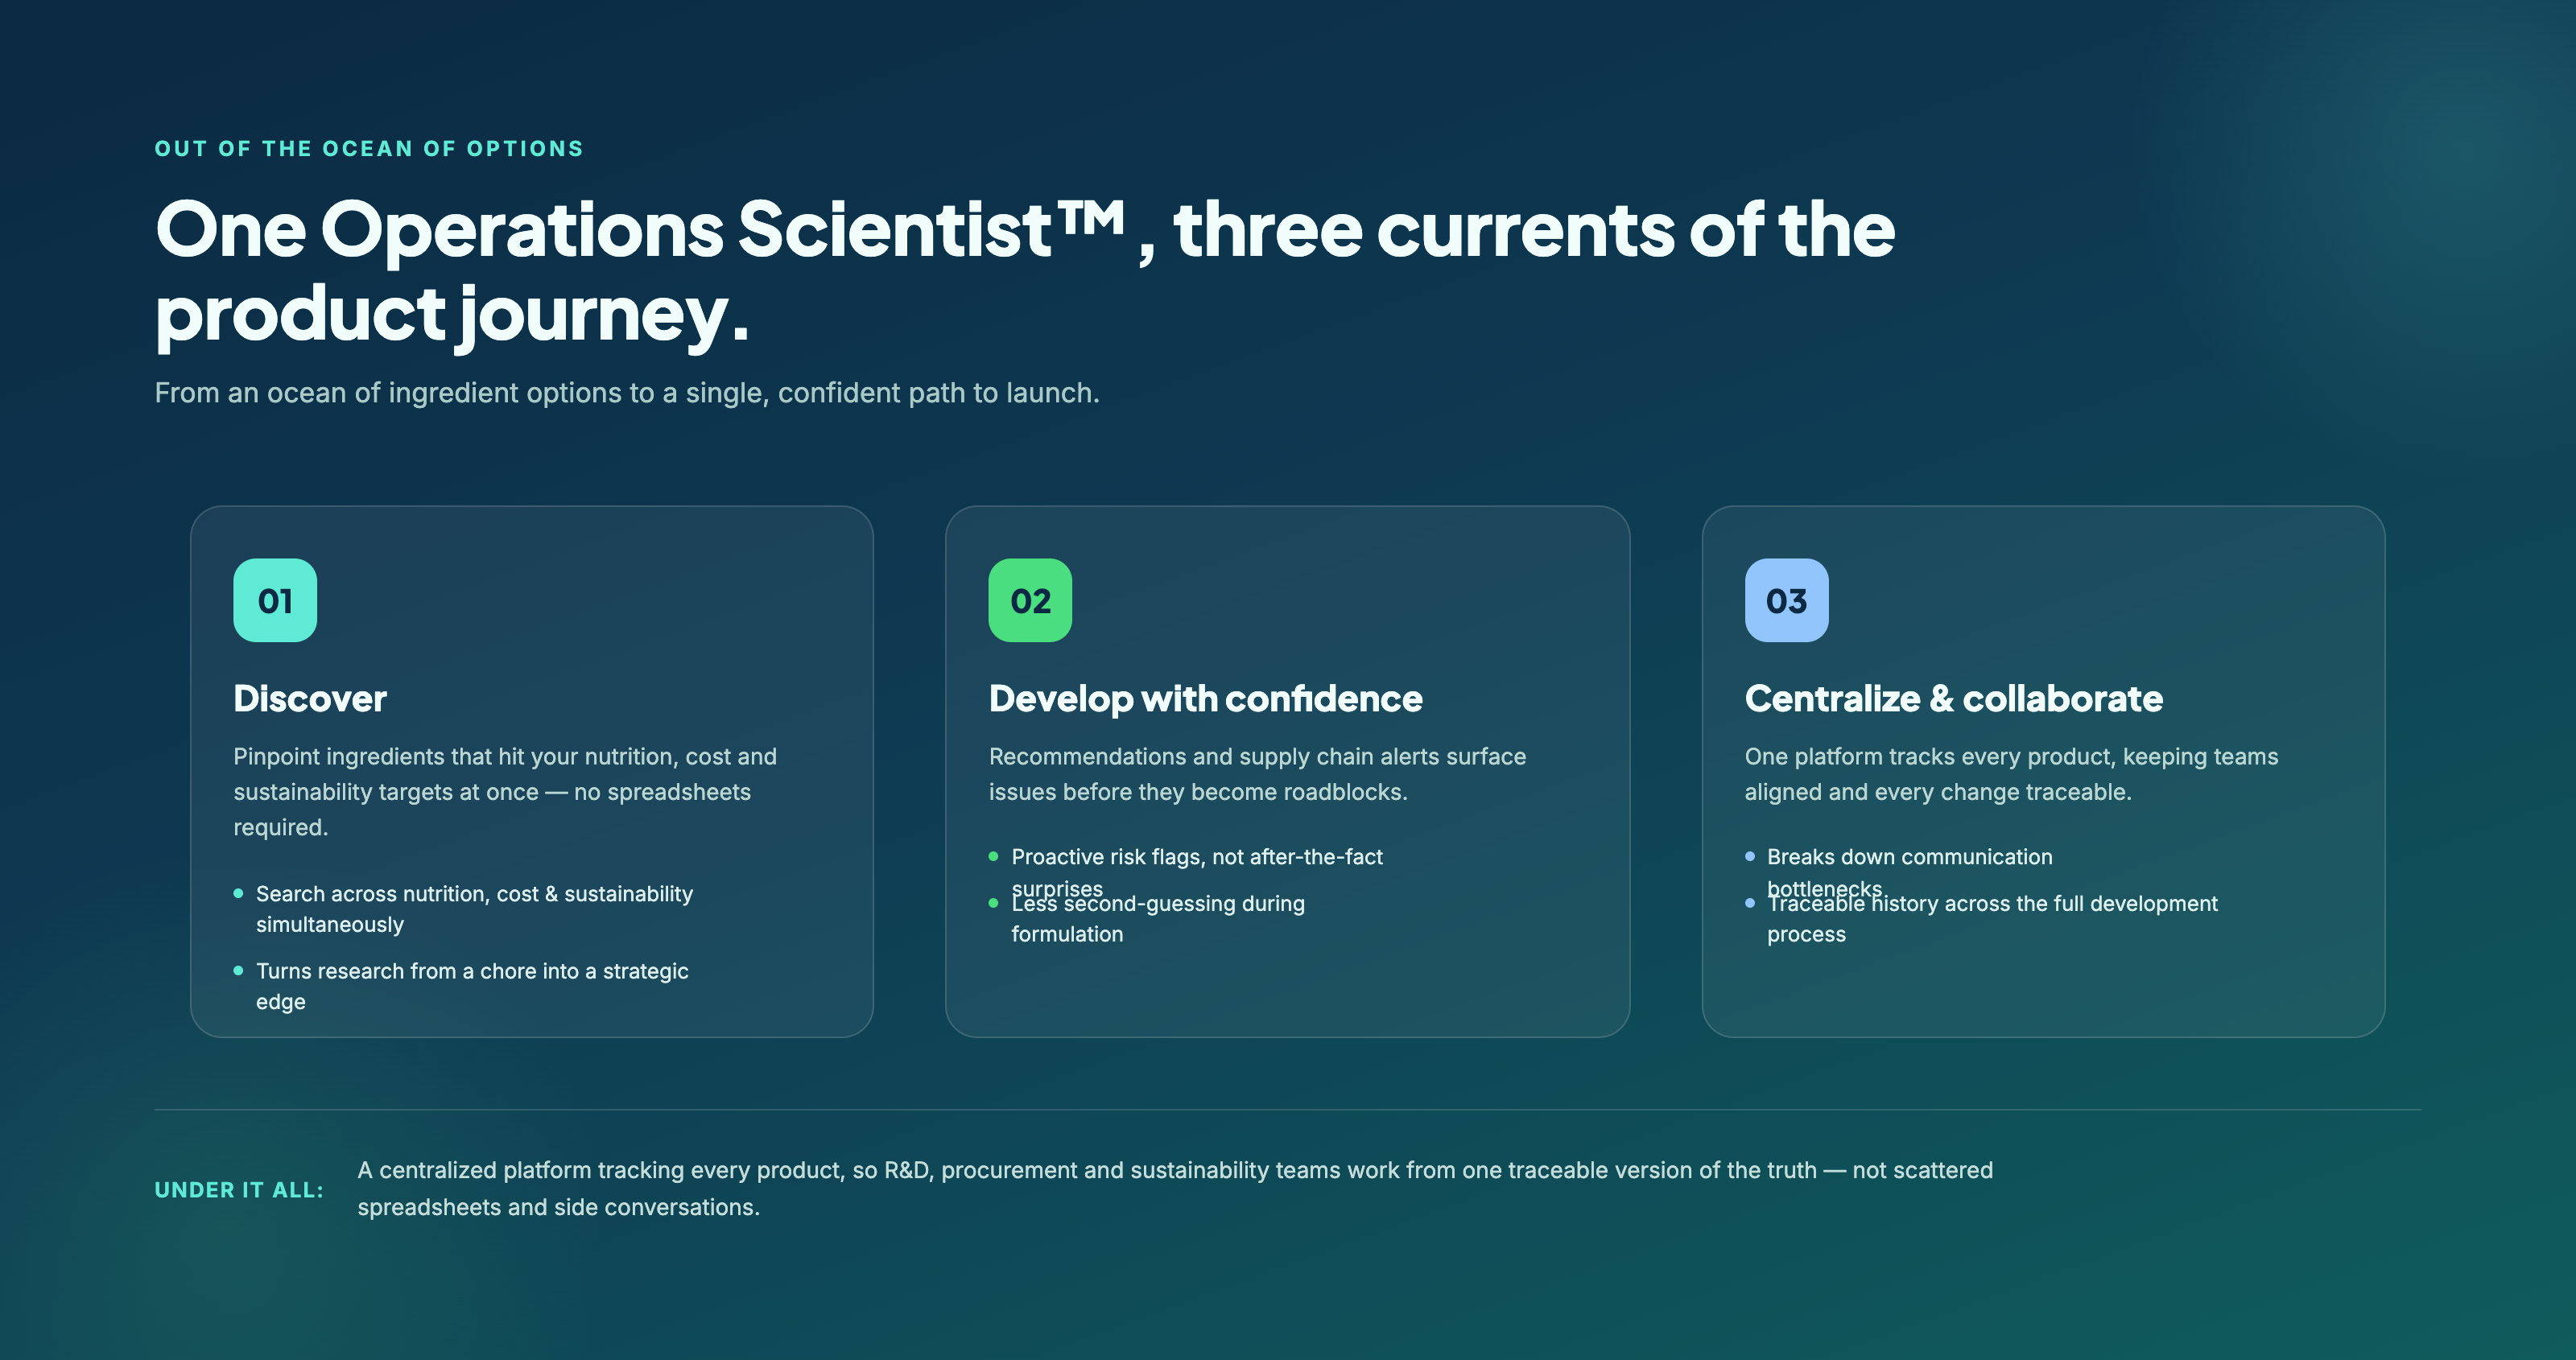
Task: Select the Discover card heading
Action: [310, 698]
